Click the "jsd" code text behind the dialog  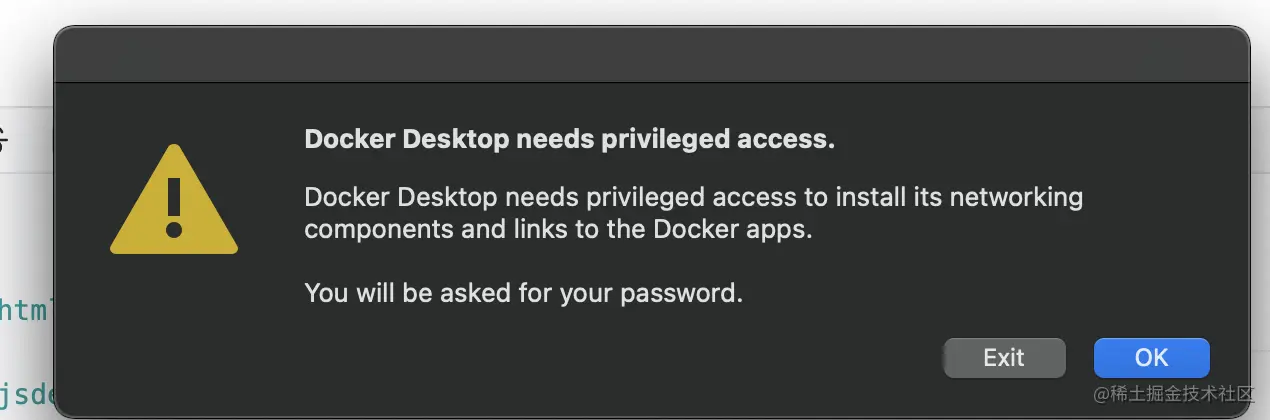(24, 393)
